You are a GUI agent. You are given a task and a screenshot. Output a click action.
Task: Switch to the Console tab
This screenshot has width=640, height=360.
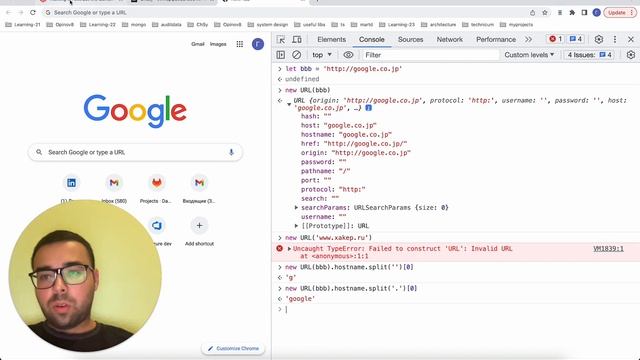tap(371, 40)
